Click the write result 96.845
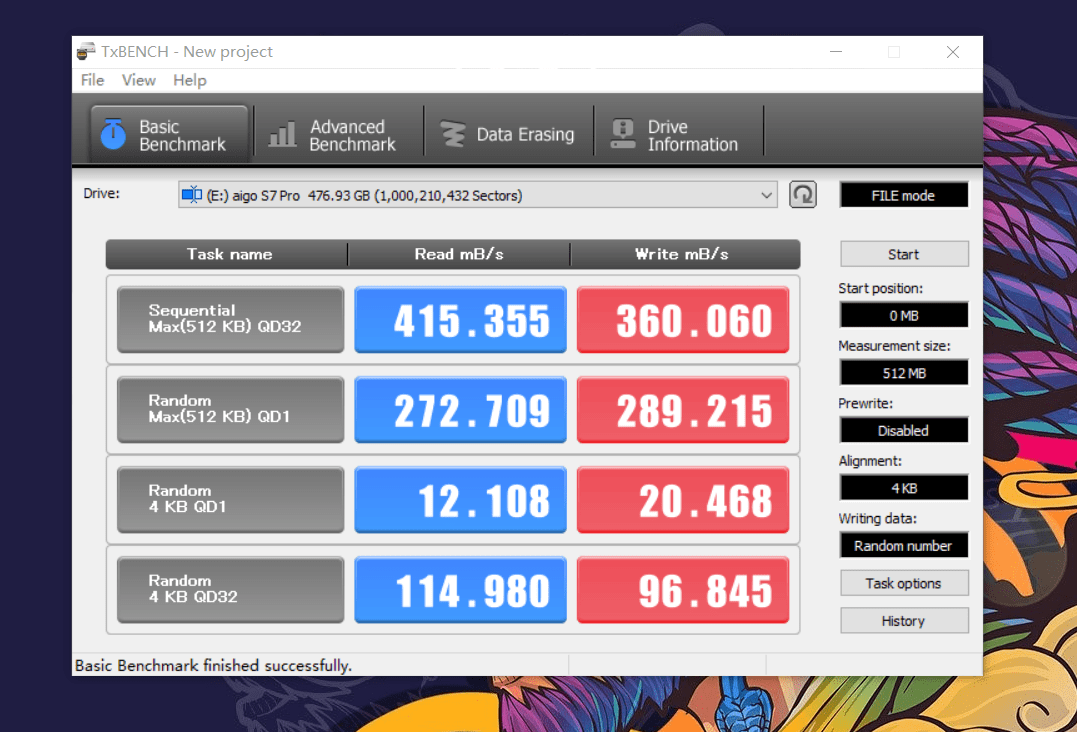 tap(683, 589)
